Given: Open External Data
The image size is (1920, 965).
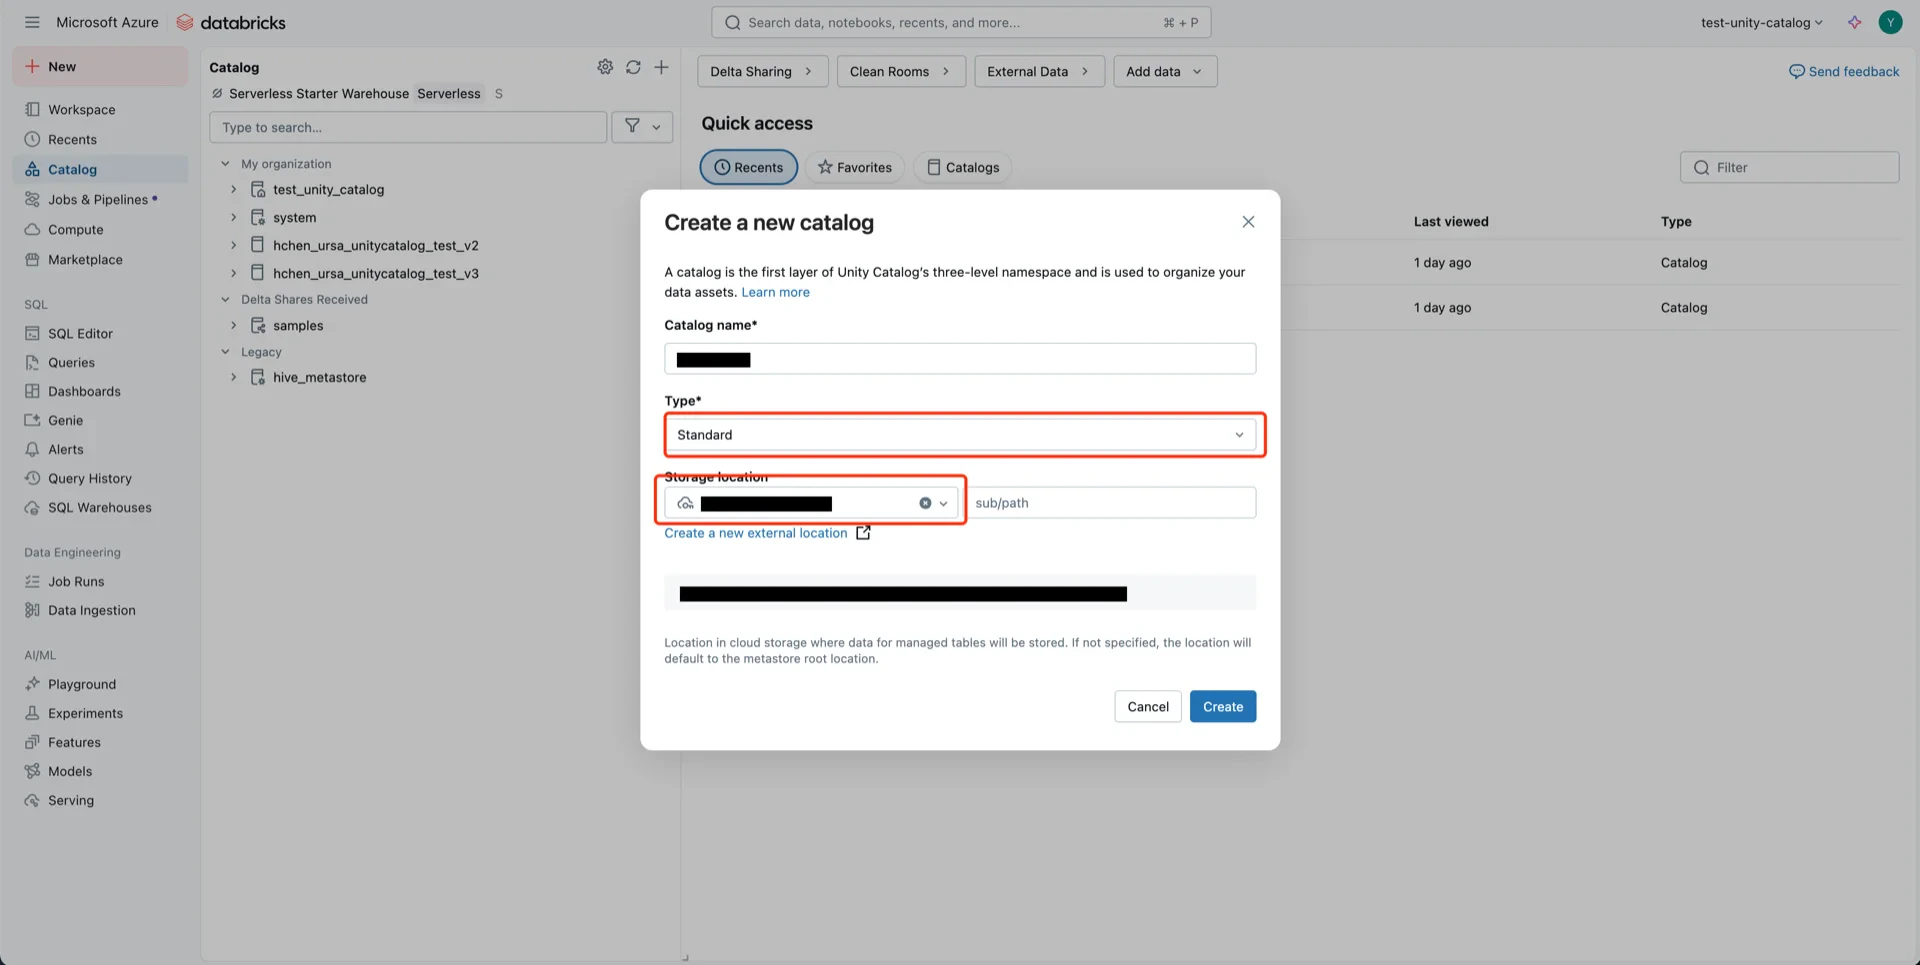Looking at the screenshot, I should [1039, 71].
